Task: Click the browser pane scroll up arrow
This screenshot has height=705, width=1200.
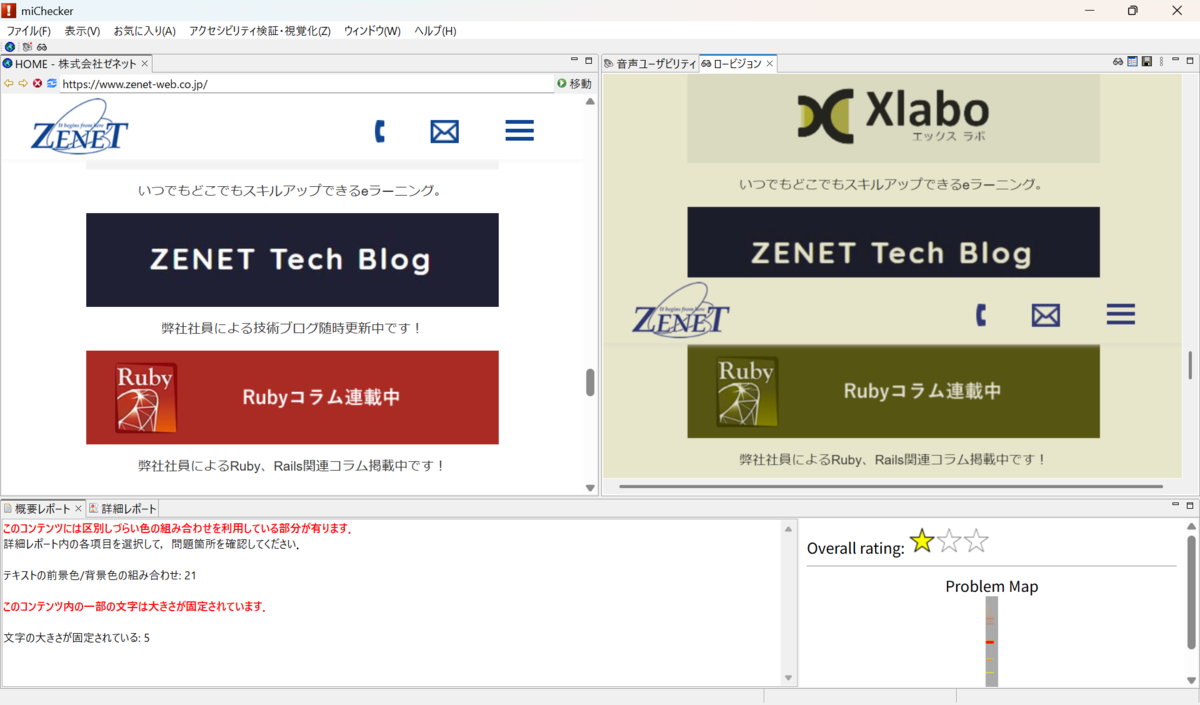Action: pos(590,101)
